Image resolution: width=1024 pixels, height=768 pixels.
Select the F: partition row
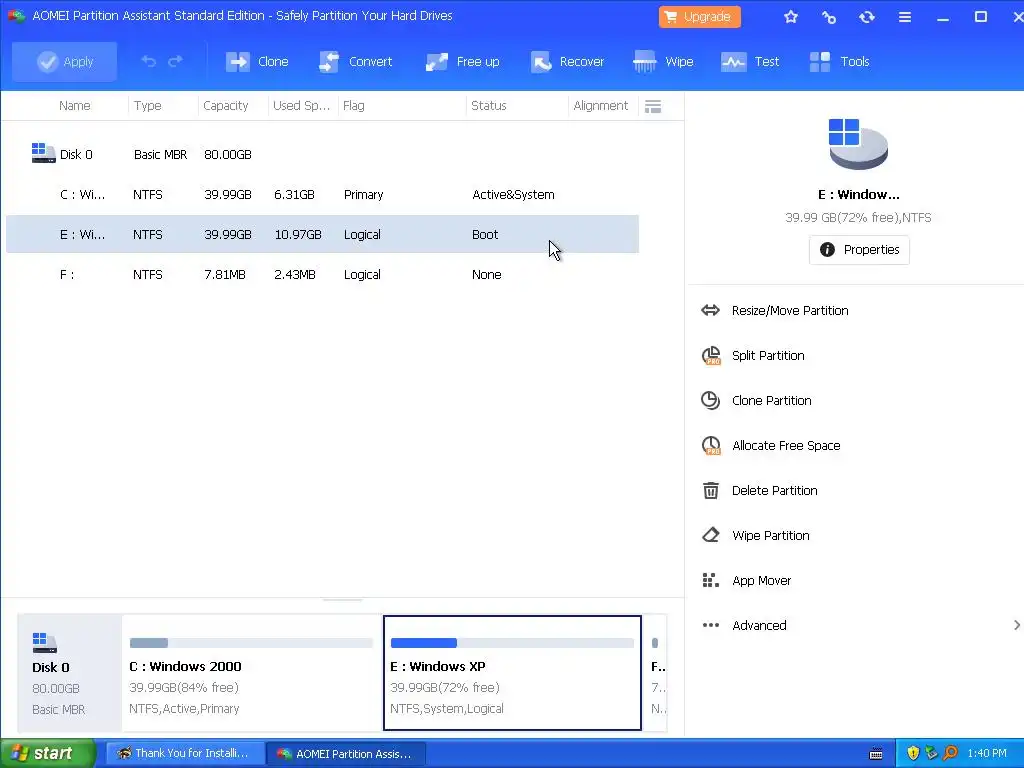pos(323,275)
